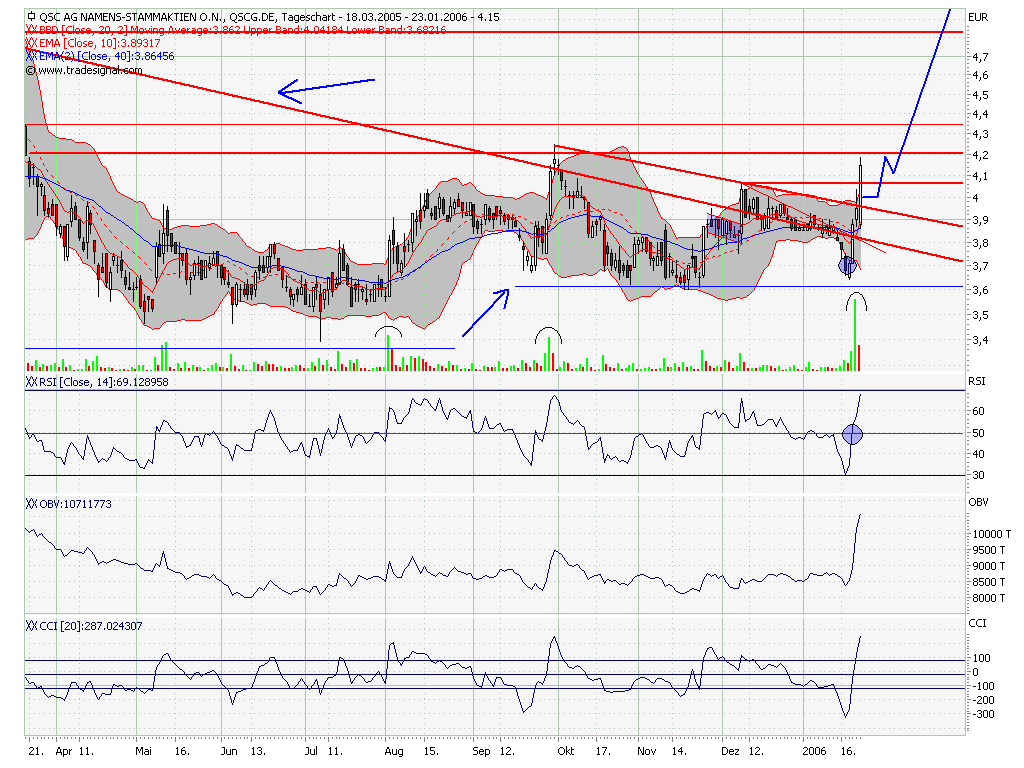Click the indicator icon beside EMA [Close, 10]
This screenshot has width=1024, height=768.
coord(31,43)
